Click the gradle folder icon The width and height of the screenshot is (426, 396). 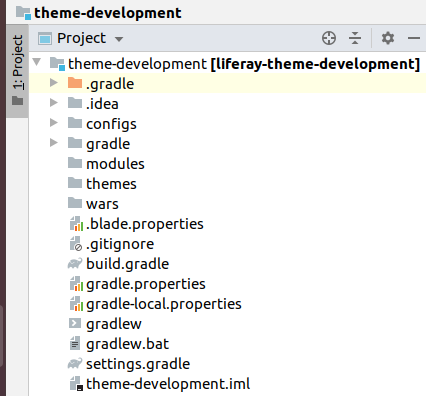(75, 142)
